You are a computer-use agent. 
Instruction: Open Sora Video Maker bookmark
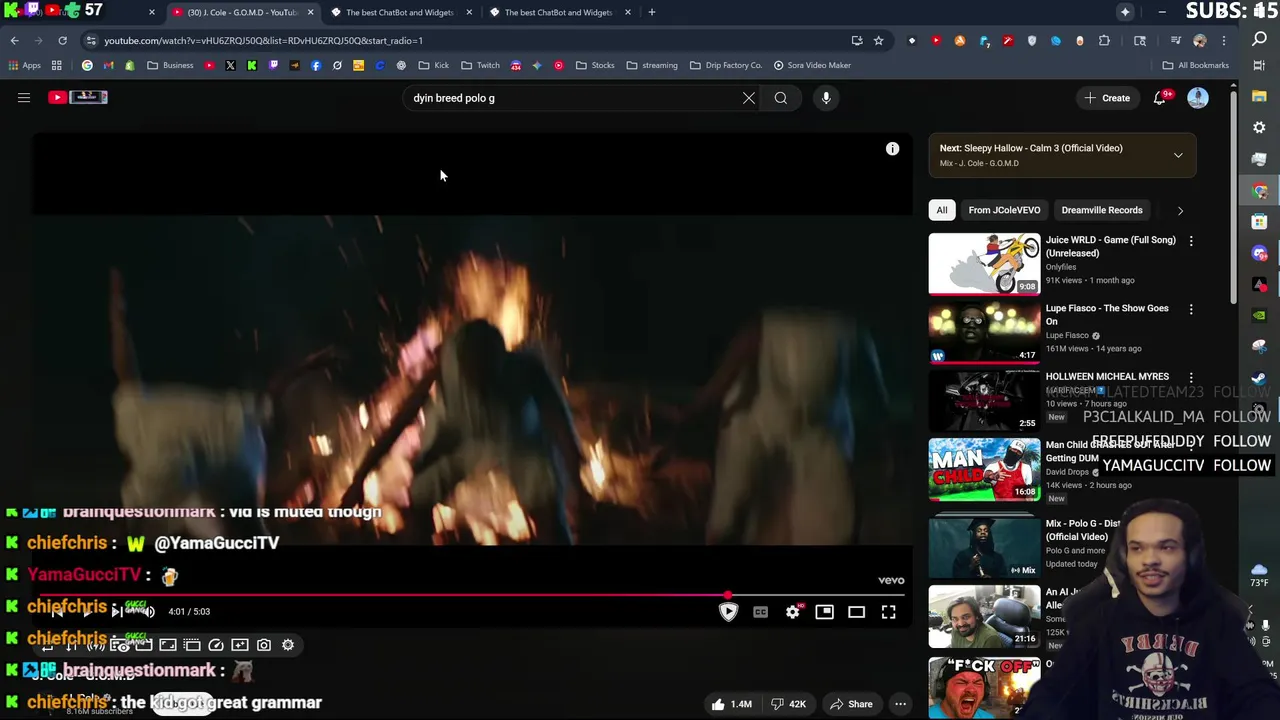[x=812, y=65]
